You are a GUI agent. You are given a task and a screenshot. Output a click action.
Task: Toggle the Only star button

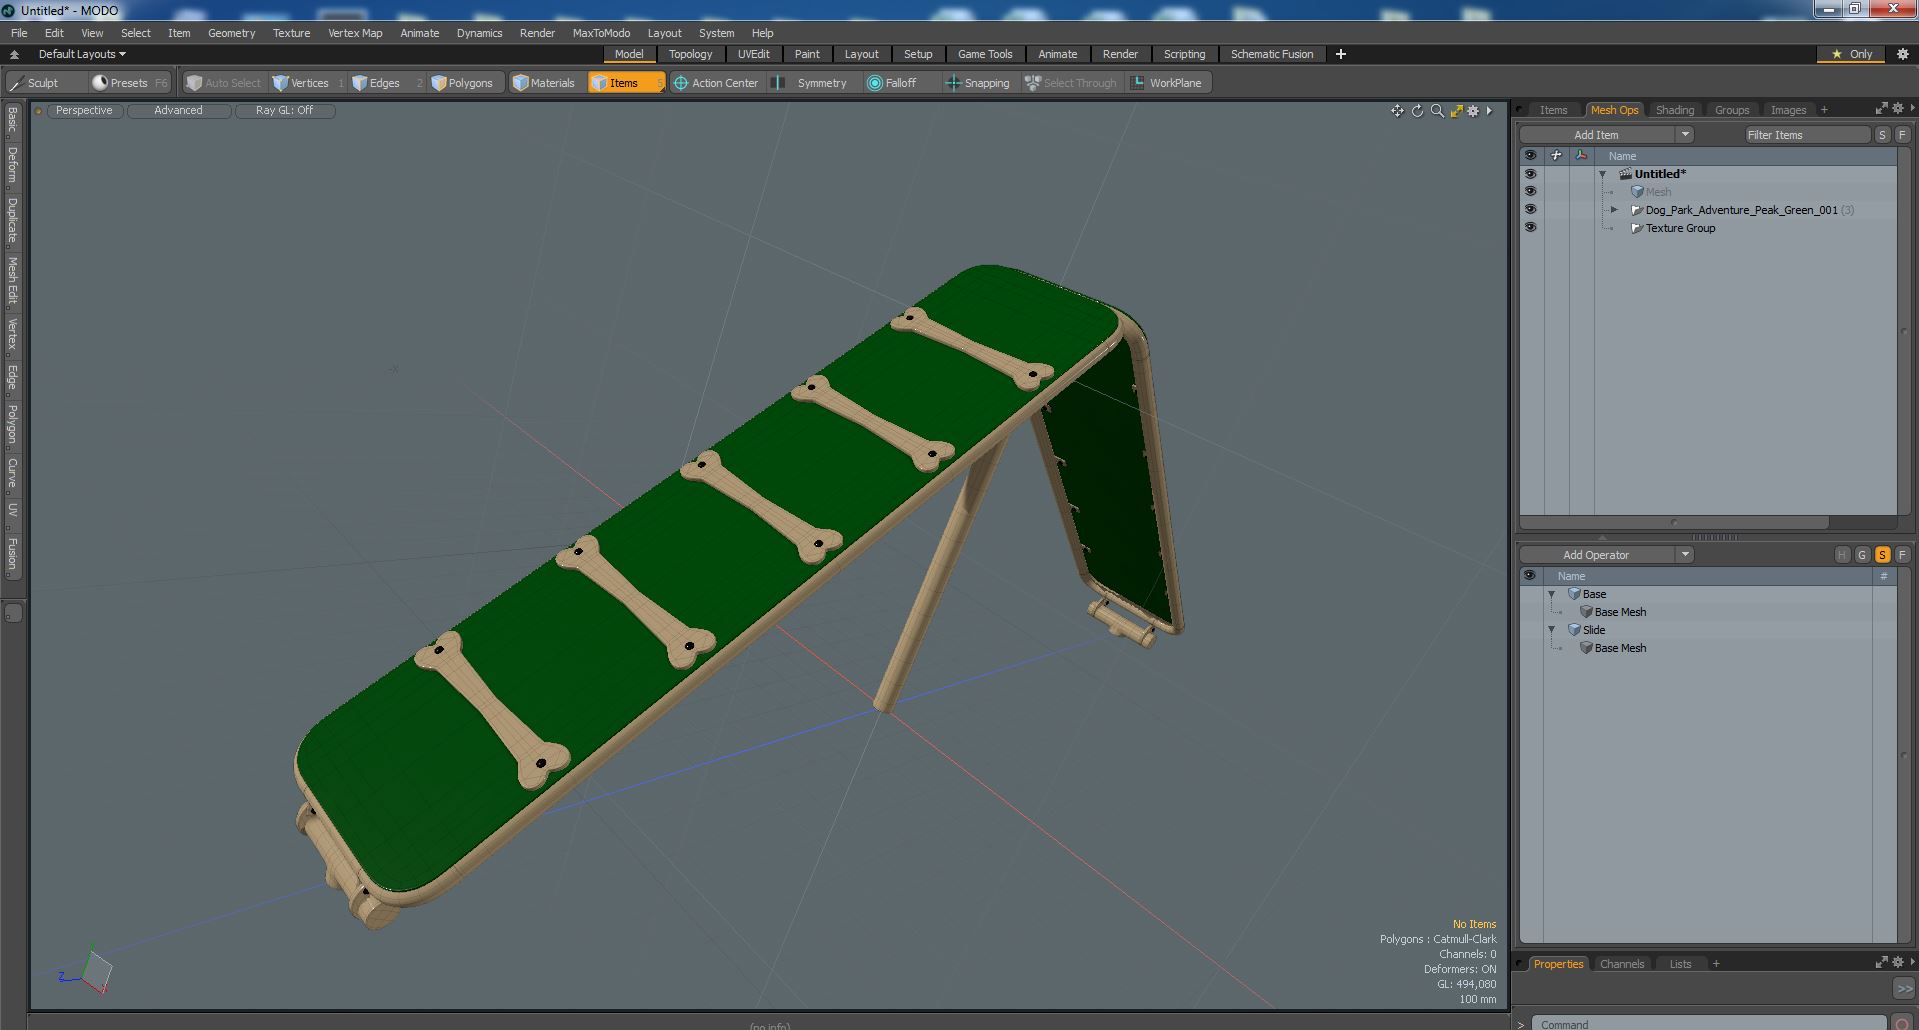(x=1852, y=54)
